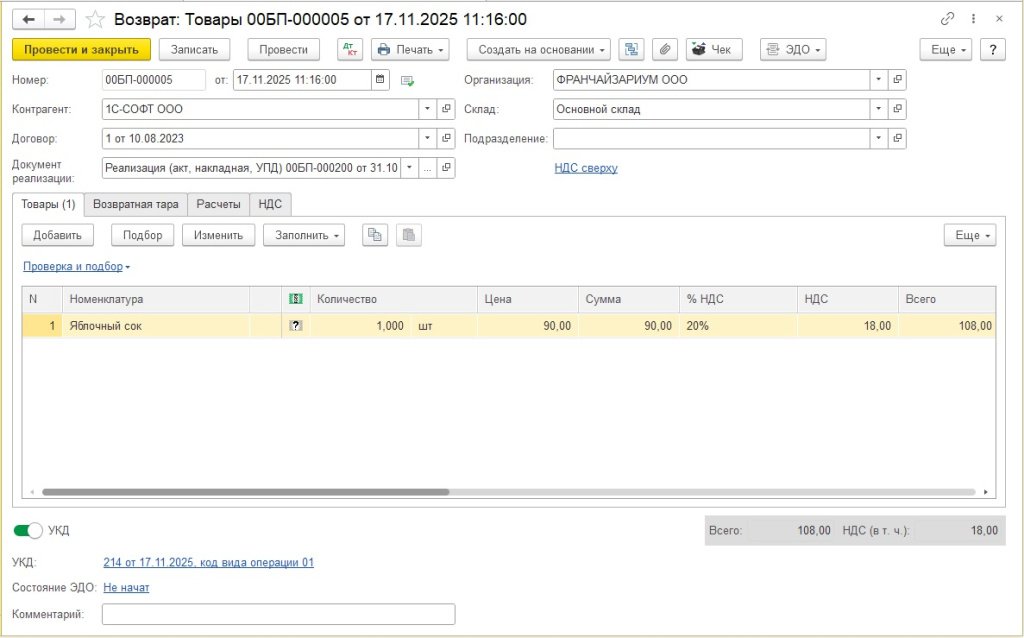Image resolution: width=1024 pixels, height=638 pixels.
Task: Toggle the УКД switch off
Action: [28, 530]
